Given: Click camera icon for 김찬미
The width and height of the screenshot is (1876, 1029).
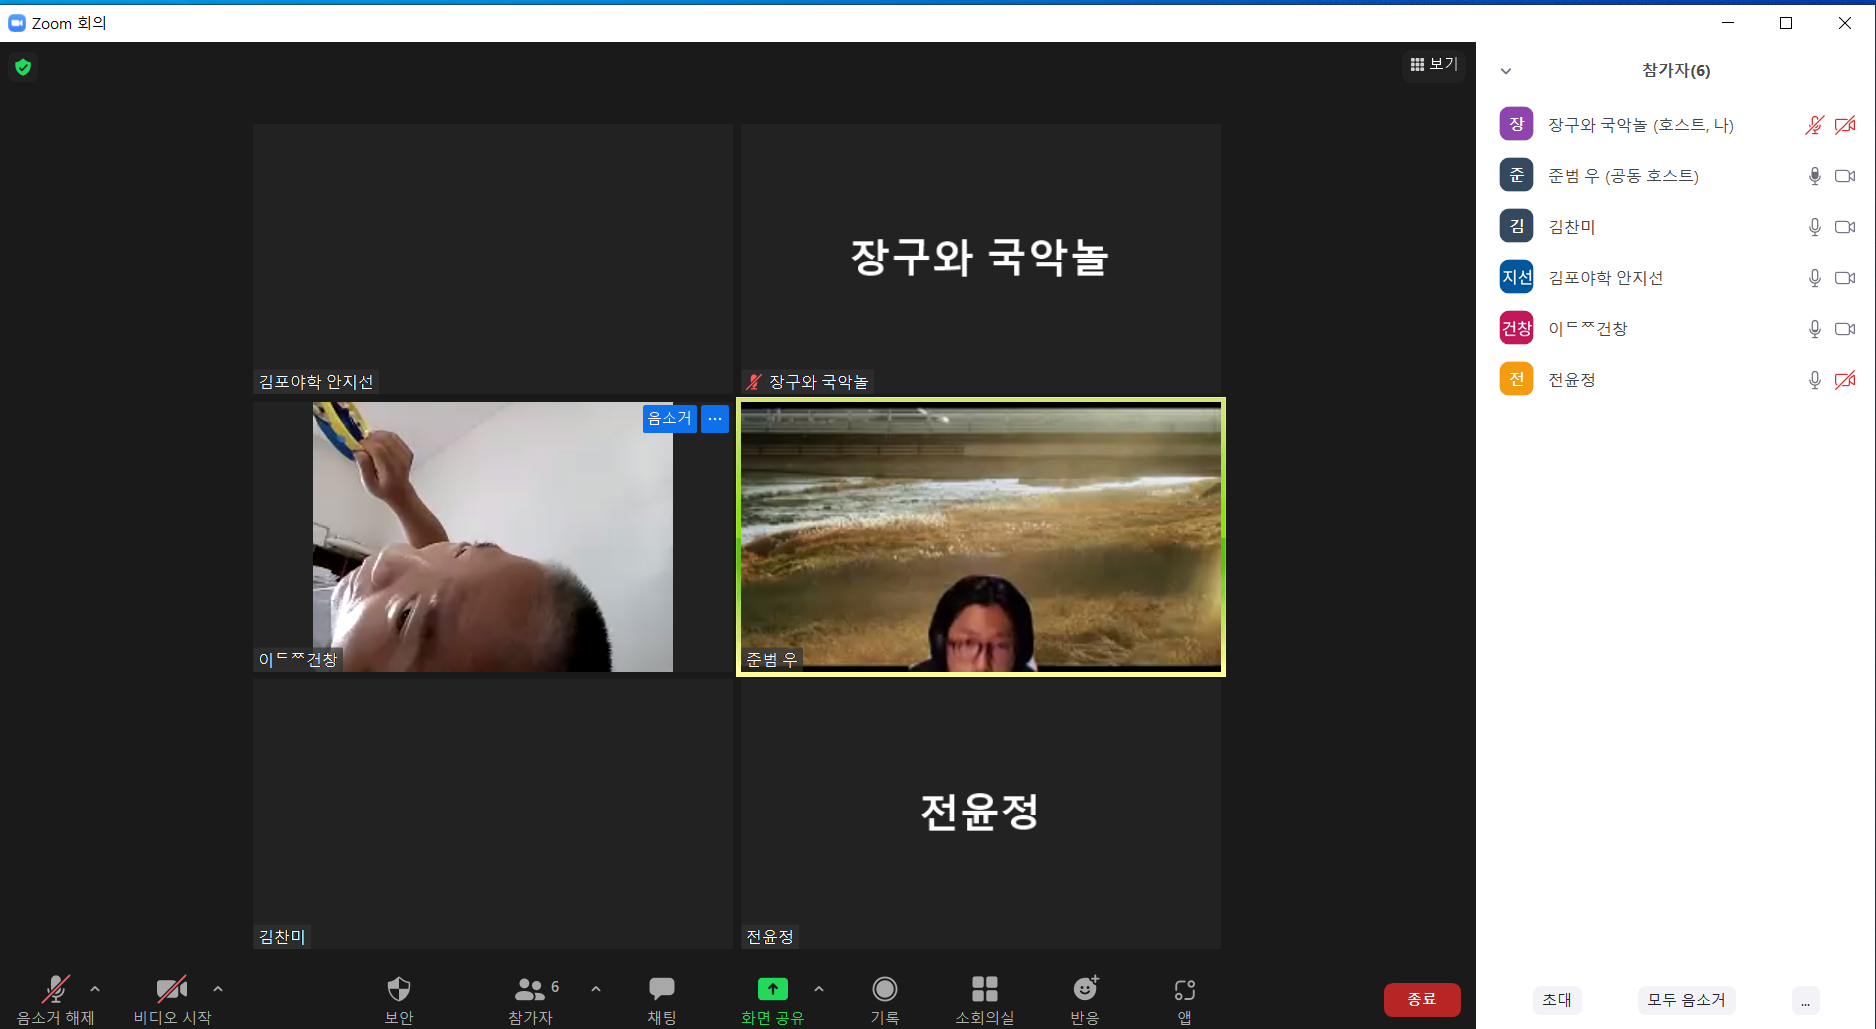Looking at the screenshot, I should pos(1845,227).
